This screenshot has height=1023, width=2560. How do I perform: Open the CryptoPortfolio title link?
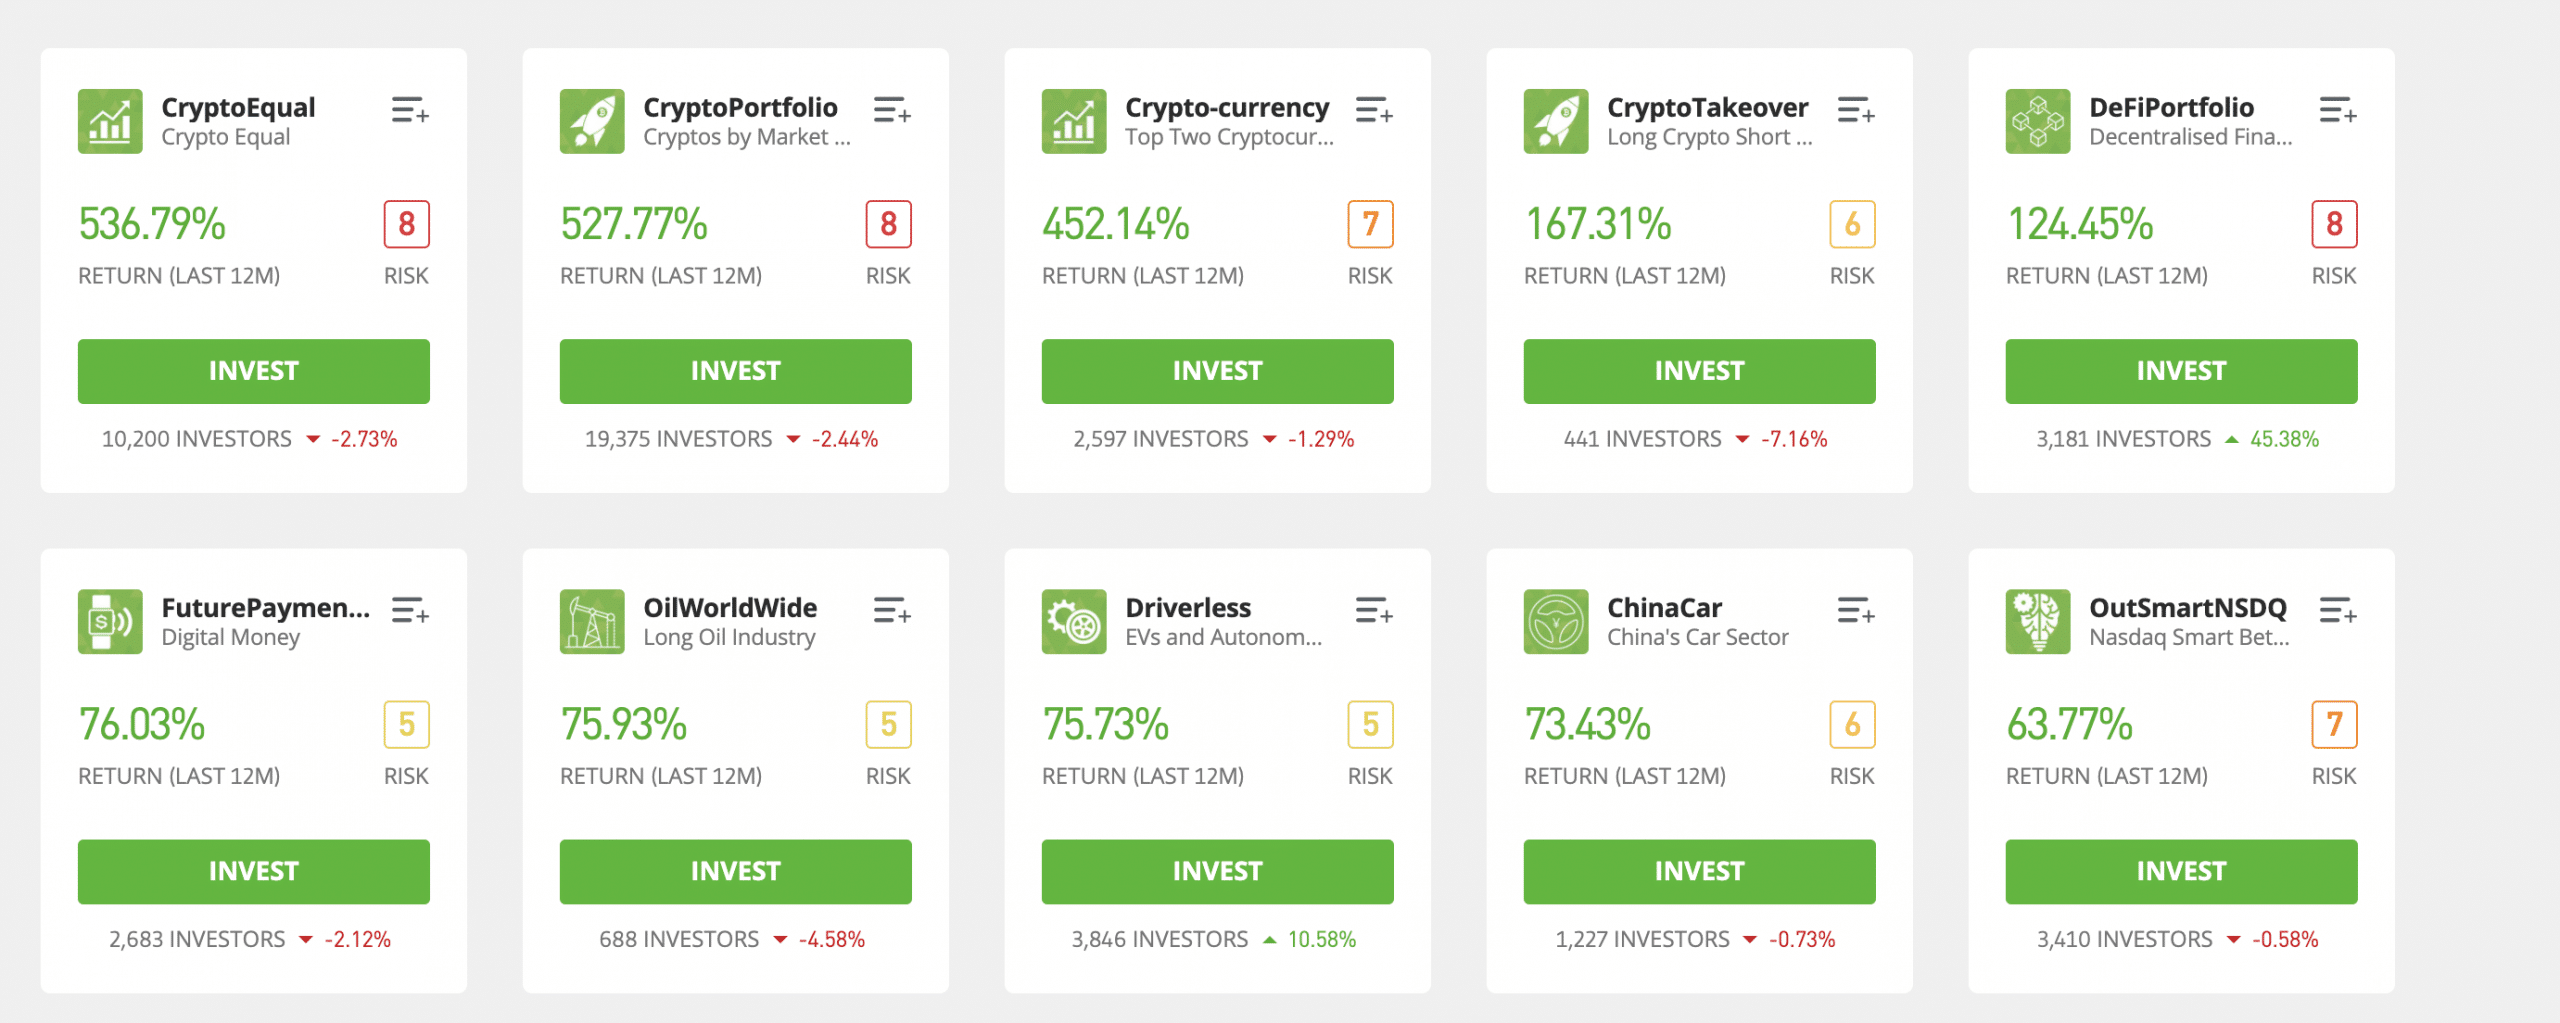point(740,107)
